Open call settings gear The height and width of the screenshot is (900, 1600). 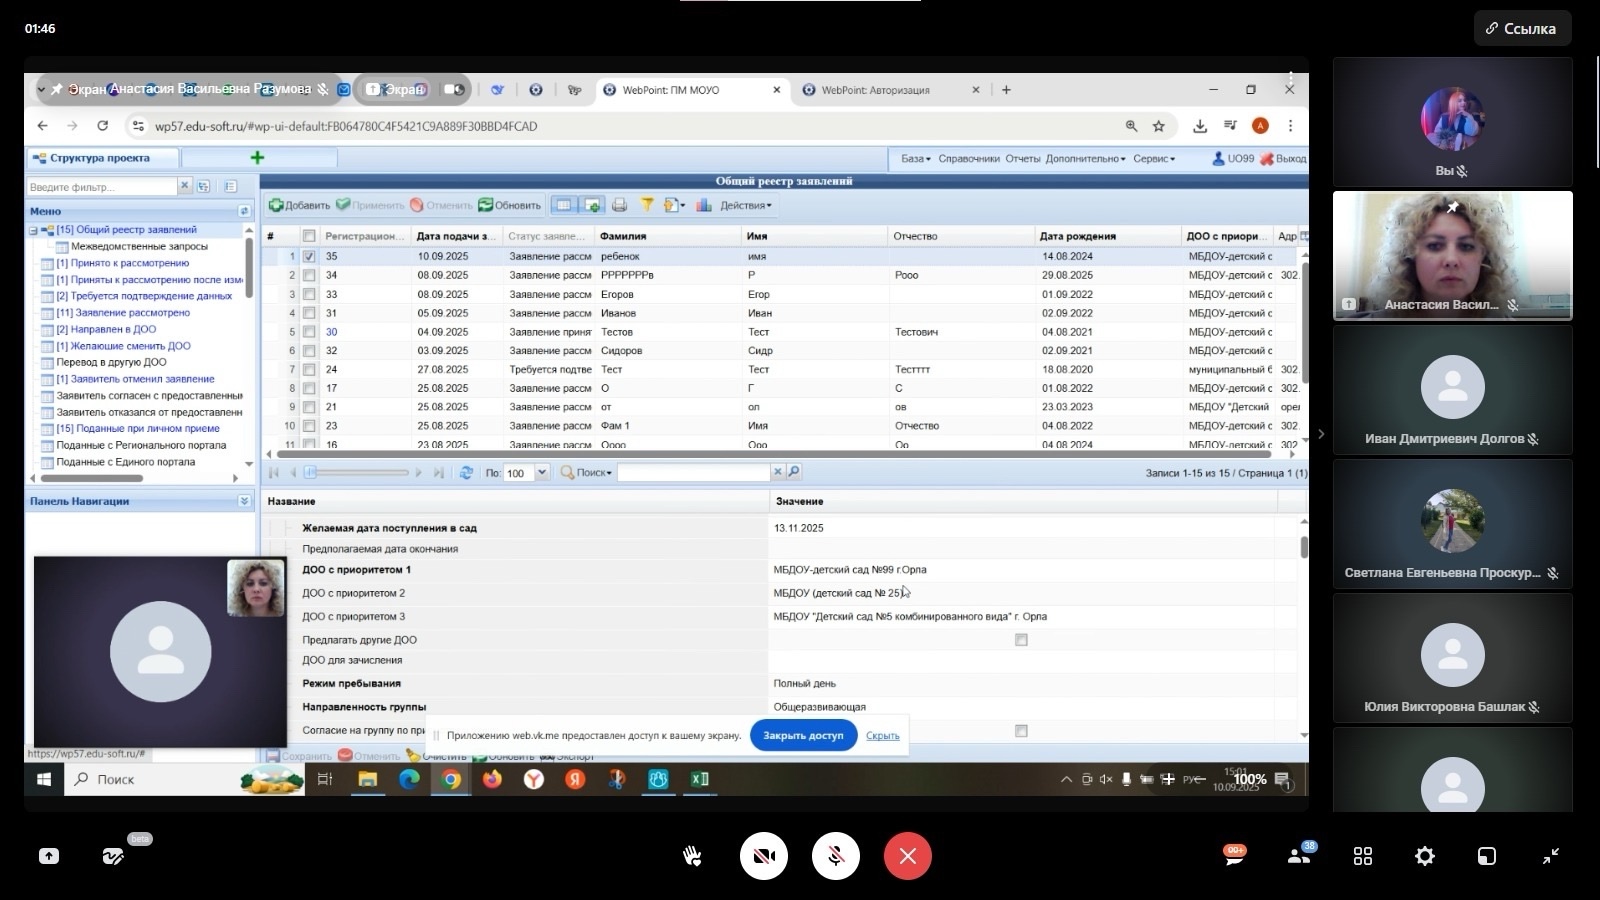pyautogui.click(x=1425, y=856)
